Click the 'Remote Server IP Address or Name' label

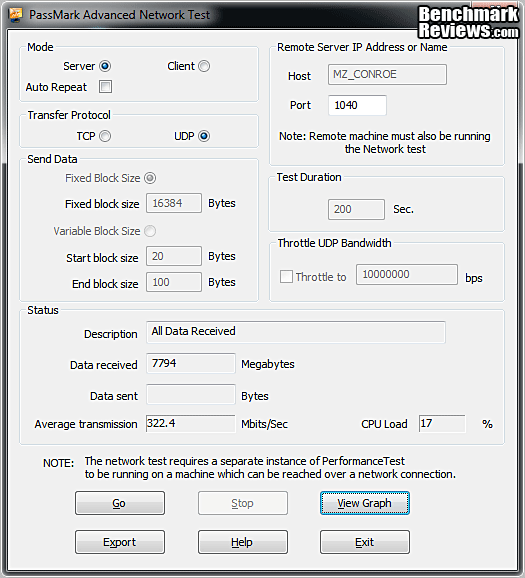point(362,47)
